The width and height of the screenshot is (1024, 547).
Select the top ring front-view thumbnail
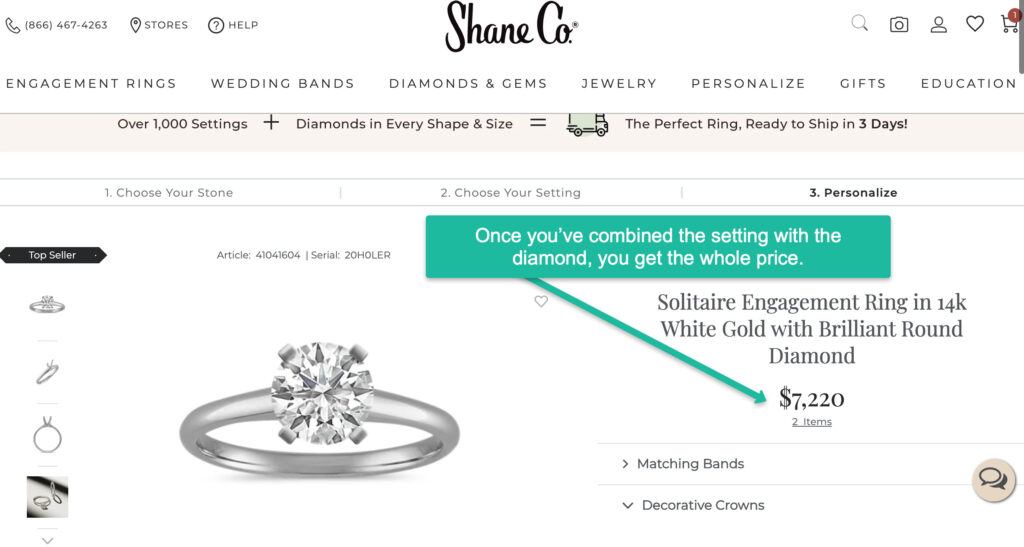(47, 305)
